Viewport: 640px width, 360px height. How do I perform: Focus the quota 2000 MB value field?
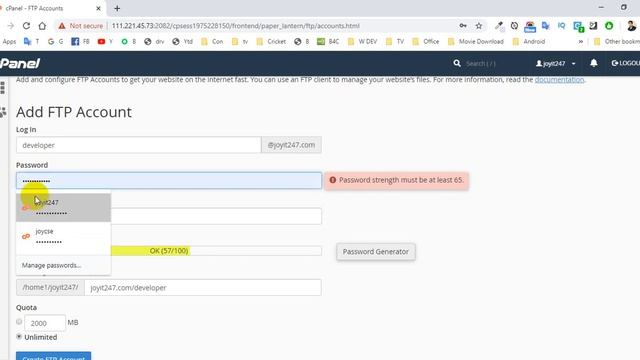(x=45, y=323)
